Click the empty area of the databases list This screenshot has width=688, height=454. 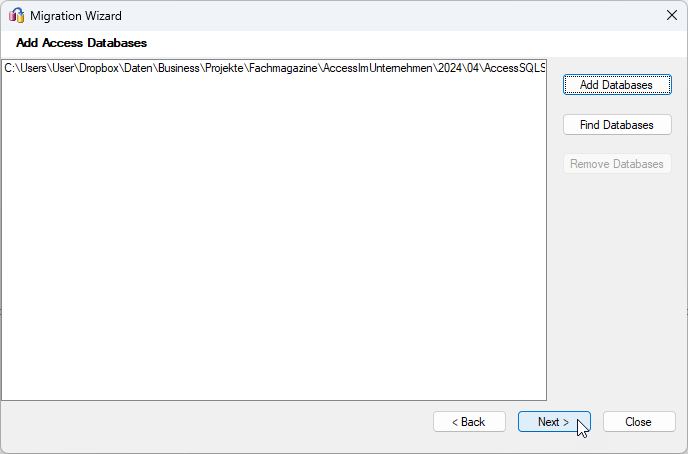coord(274,240)
